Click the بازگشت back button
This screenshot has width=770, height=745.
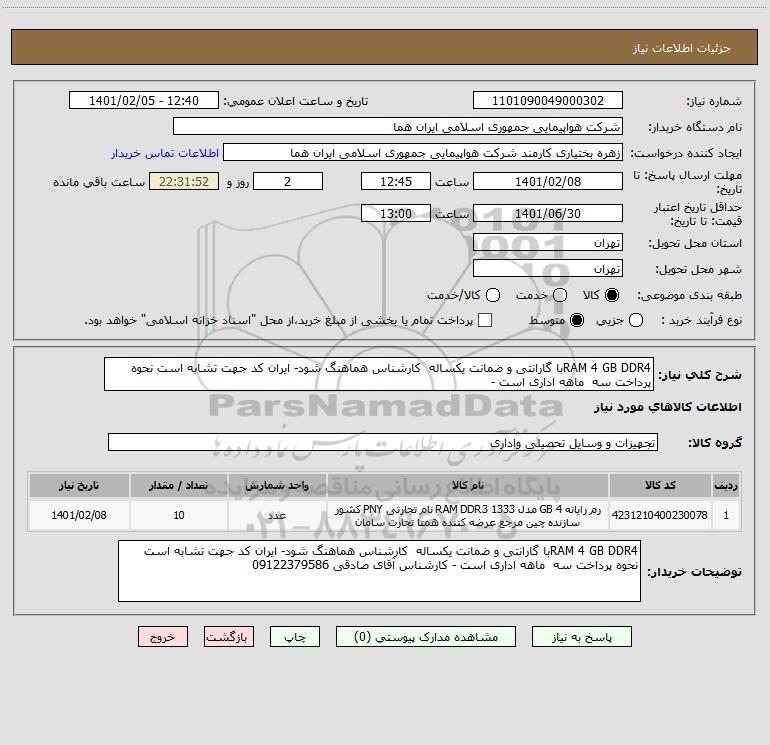tap(229, 637)
